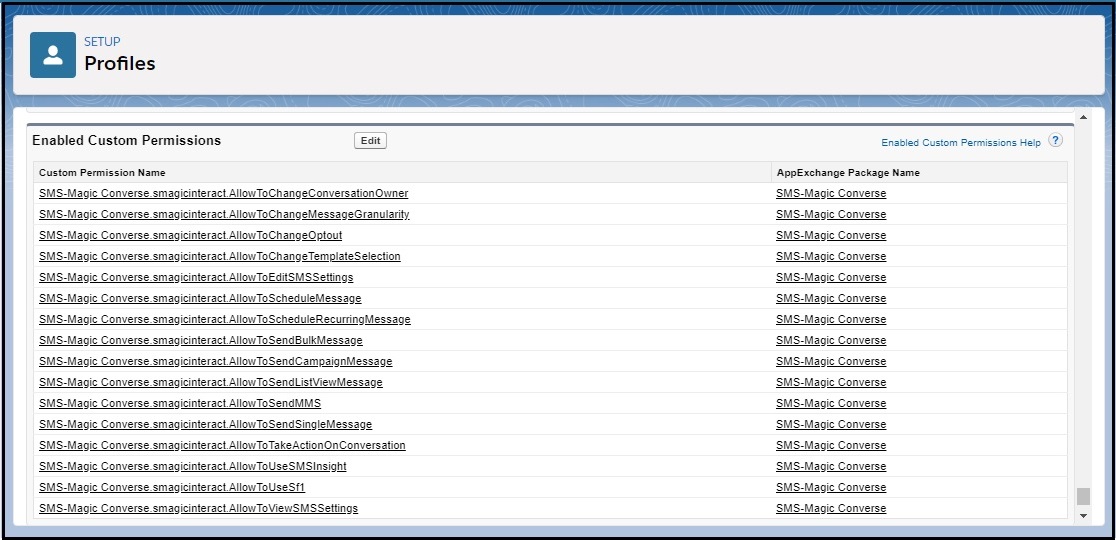Open SMS-Magic Converse package in AllowToViewSMSSettings row

(x=831, y=508)
